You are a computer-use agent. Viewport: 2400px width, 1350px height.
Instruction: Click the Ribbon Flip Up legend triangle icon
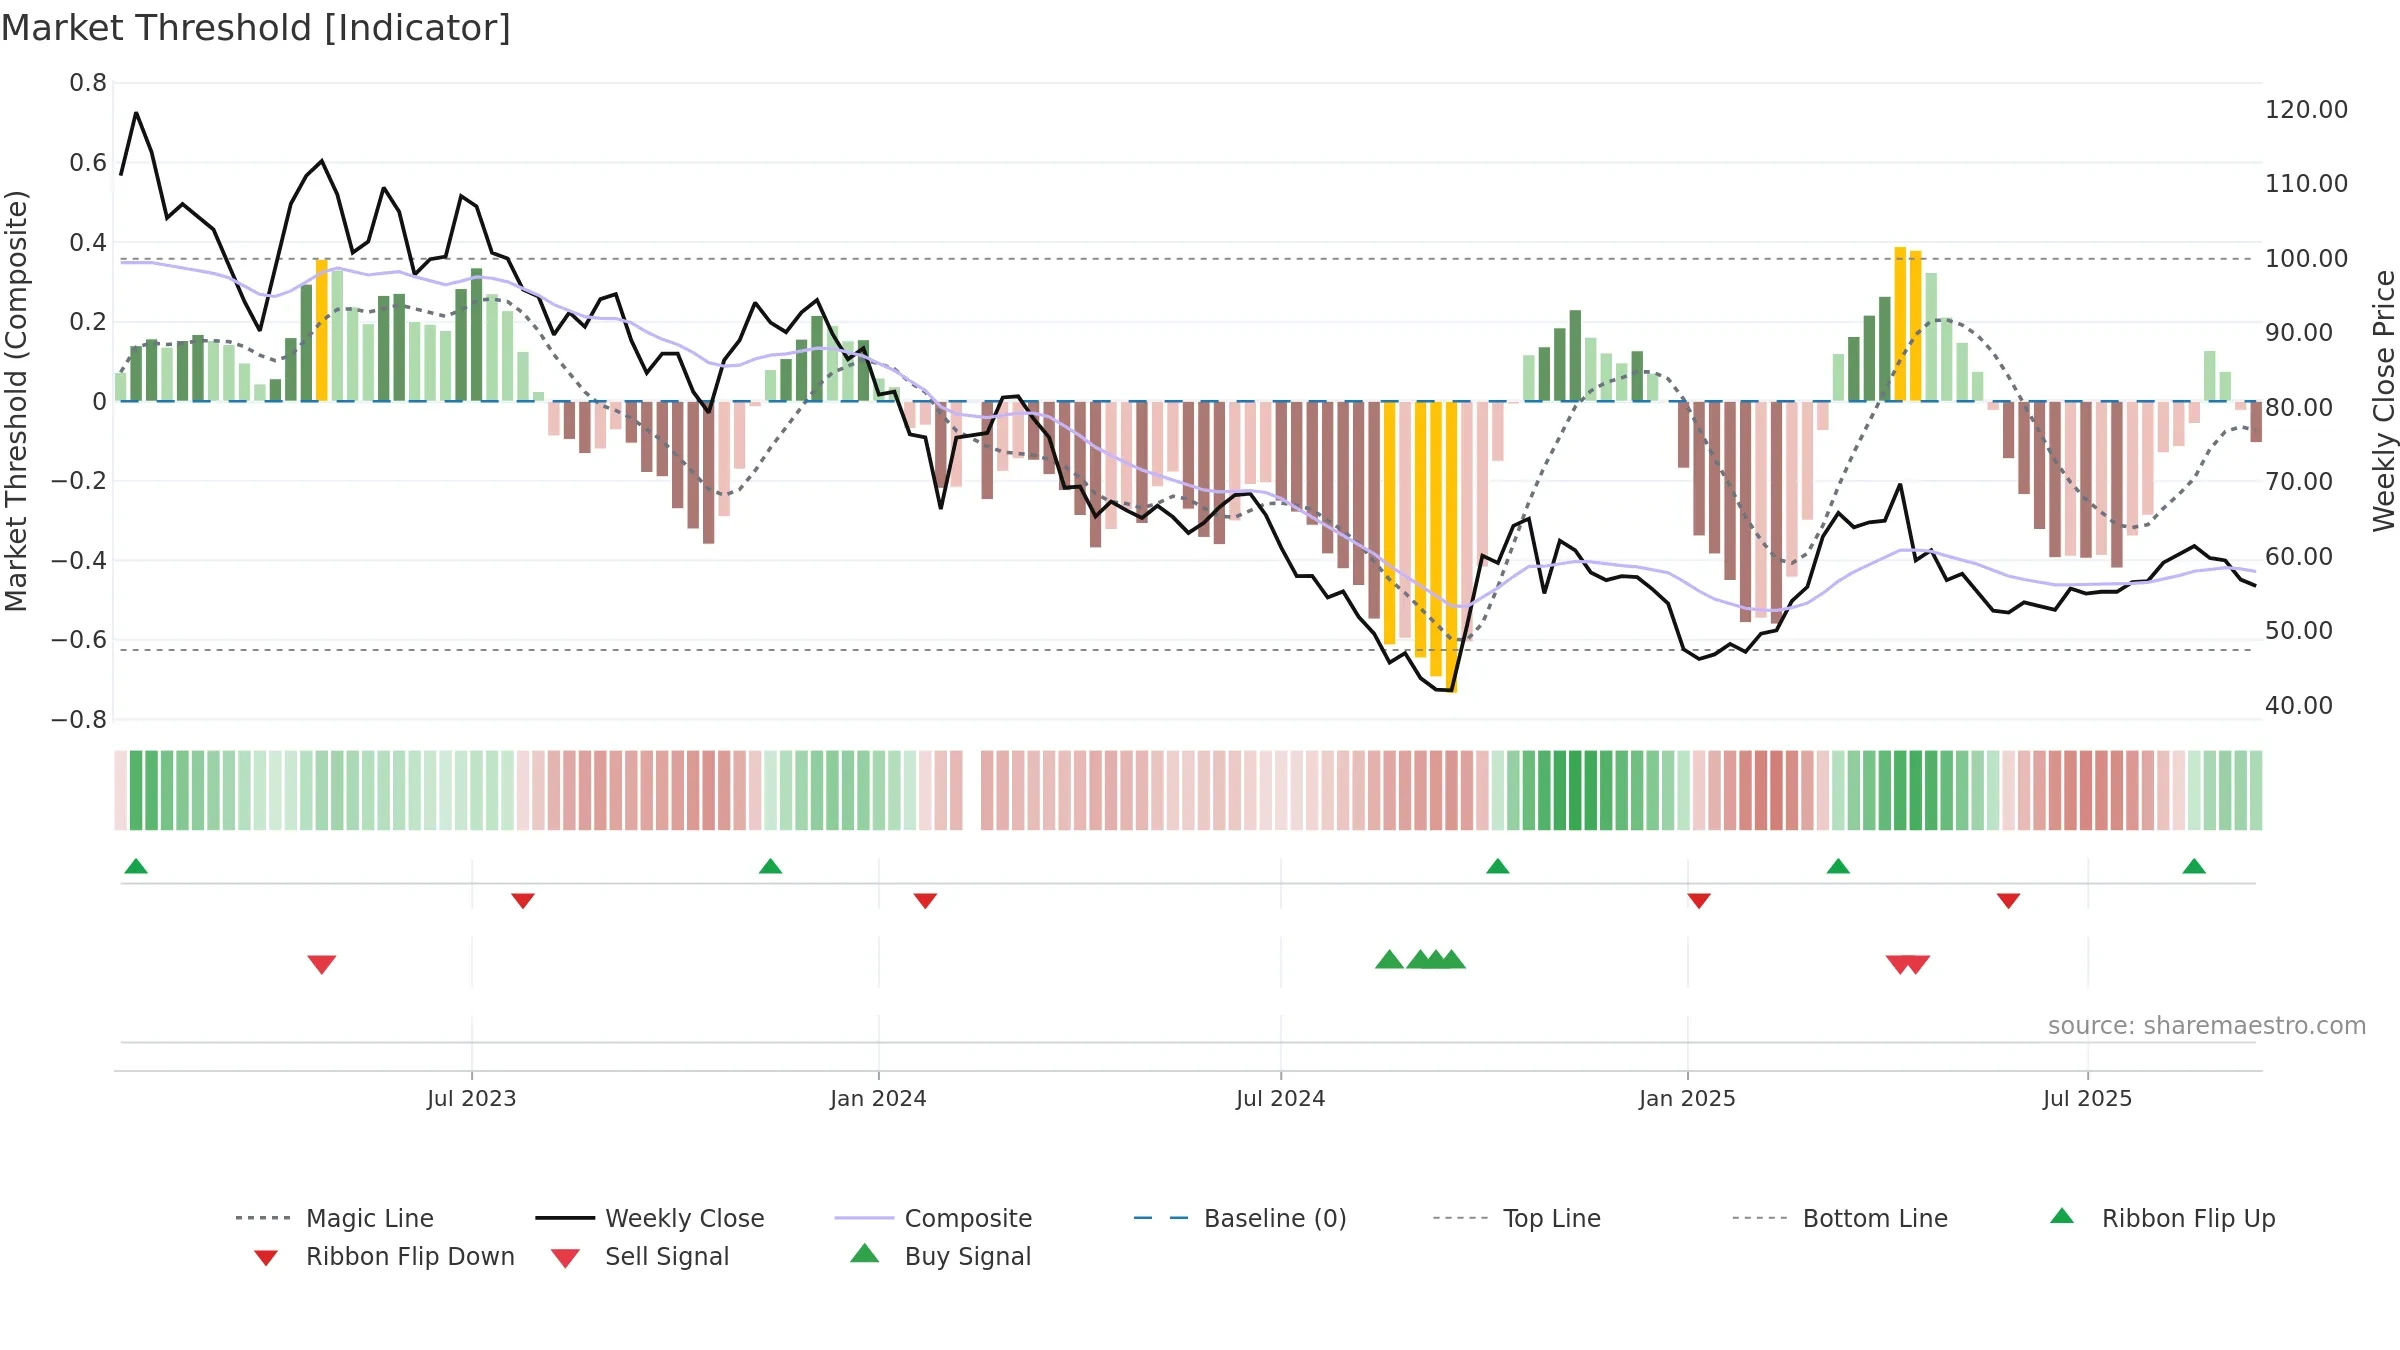click(2062, 1216)
